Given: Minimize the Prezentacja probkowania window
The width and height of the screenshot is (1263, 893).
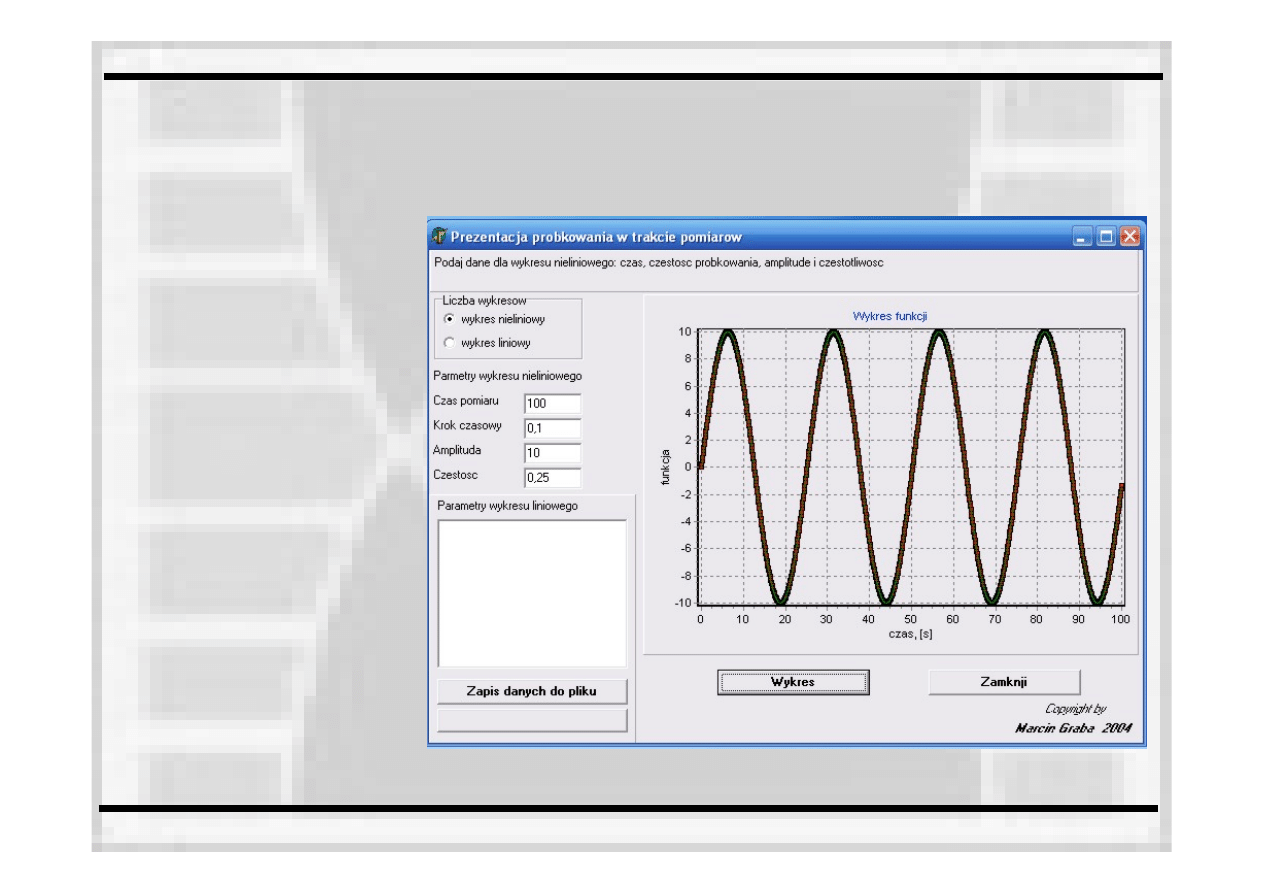Looking at the screenshot, I should pyautogui.click(x=1082, y=237).
